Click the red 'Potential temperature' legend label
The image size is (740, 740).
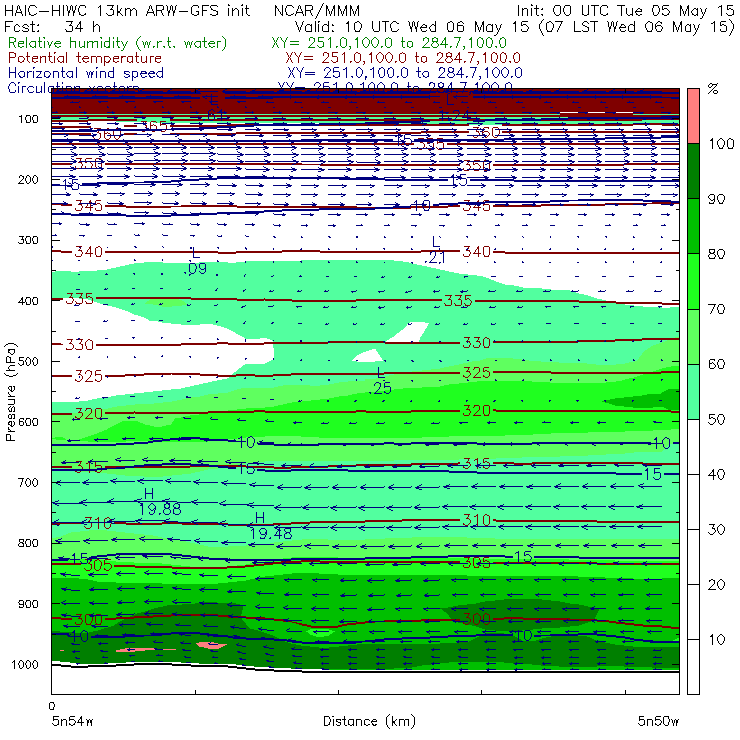pyautogui.click(x=85, y=58)
